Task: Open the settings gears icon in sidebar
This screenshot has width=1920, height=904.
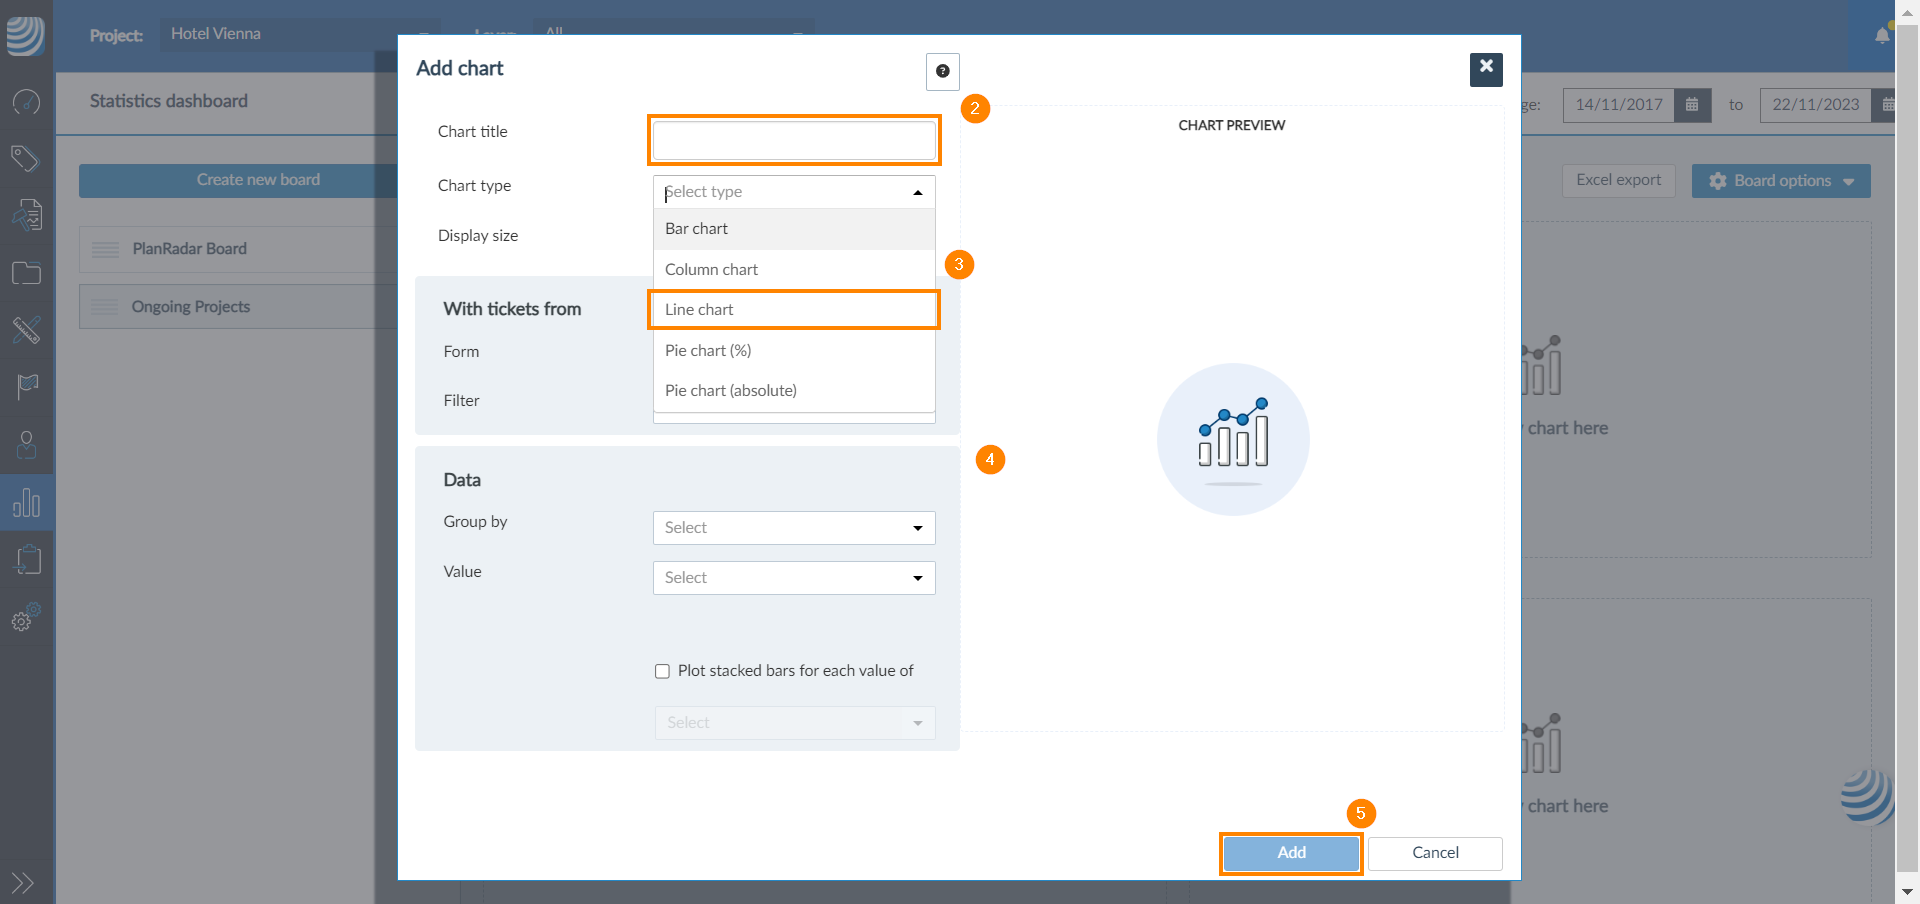Action: (x=26, y=618)
